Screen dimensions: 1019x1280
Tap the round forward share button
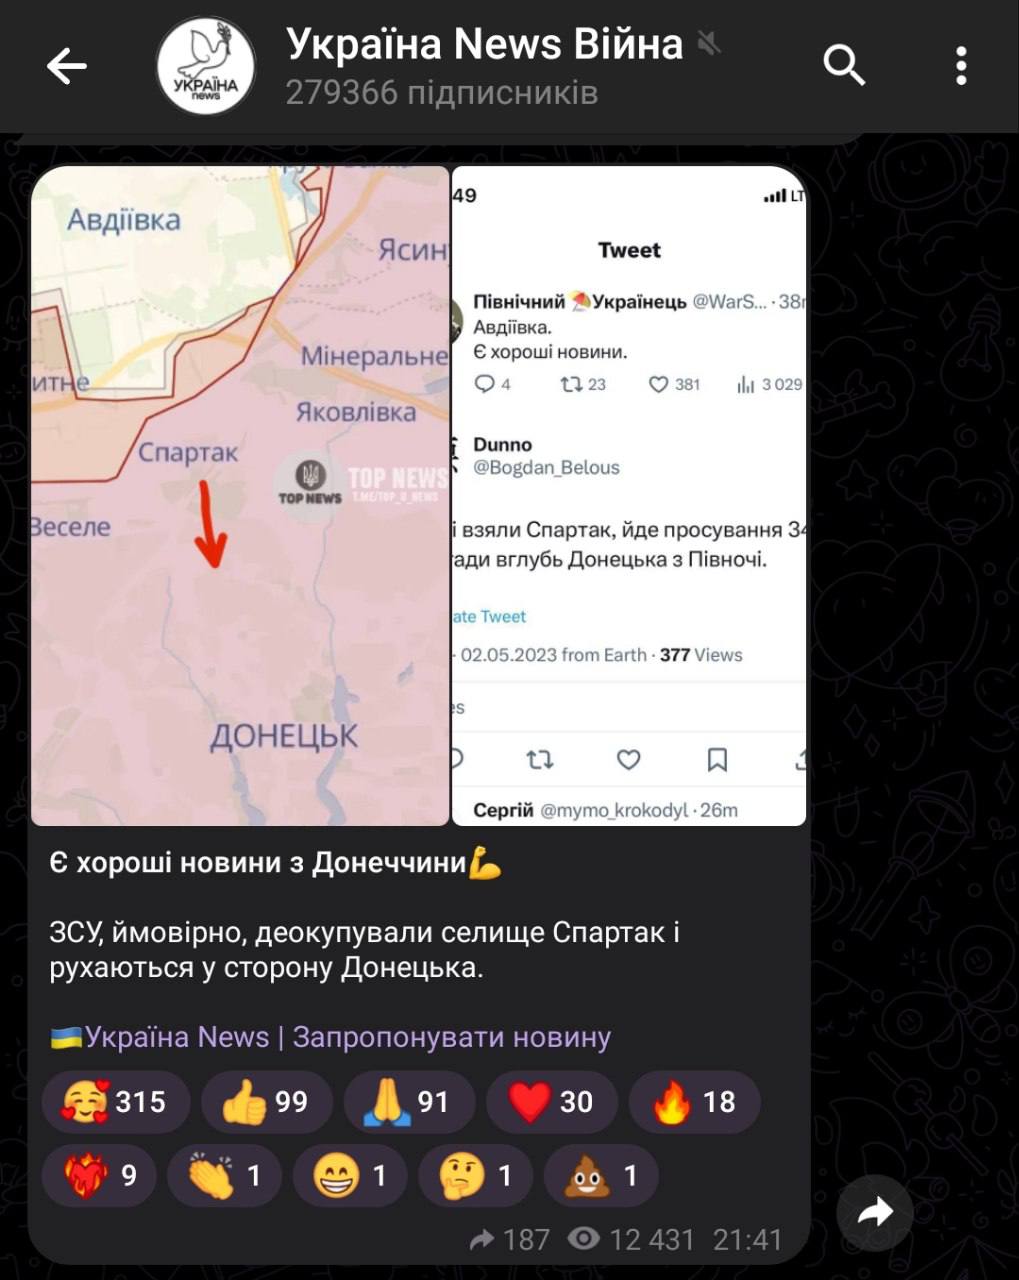click(x=875, y=1213)
